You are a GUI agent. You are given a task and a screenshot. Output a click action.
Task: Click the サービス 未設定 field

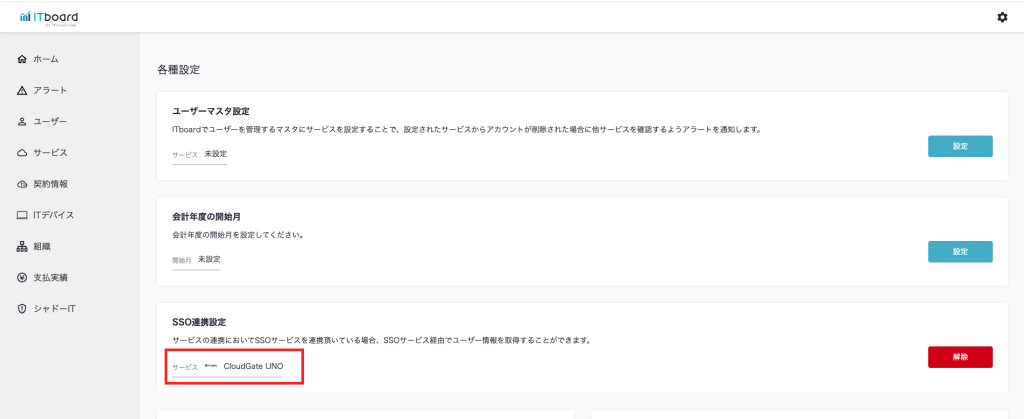pos(199,155)
